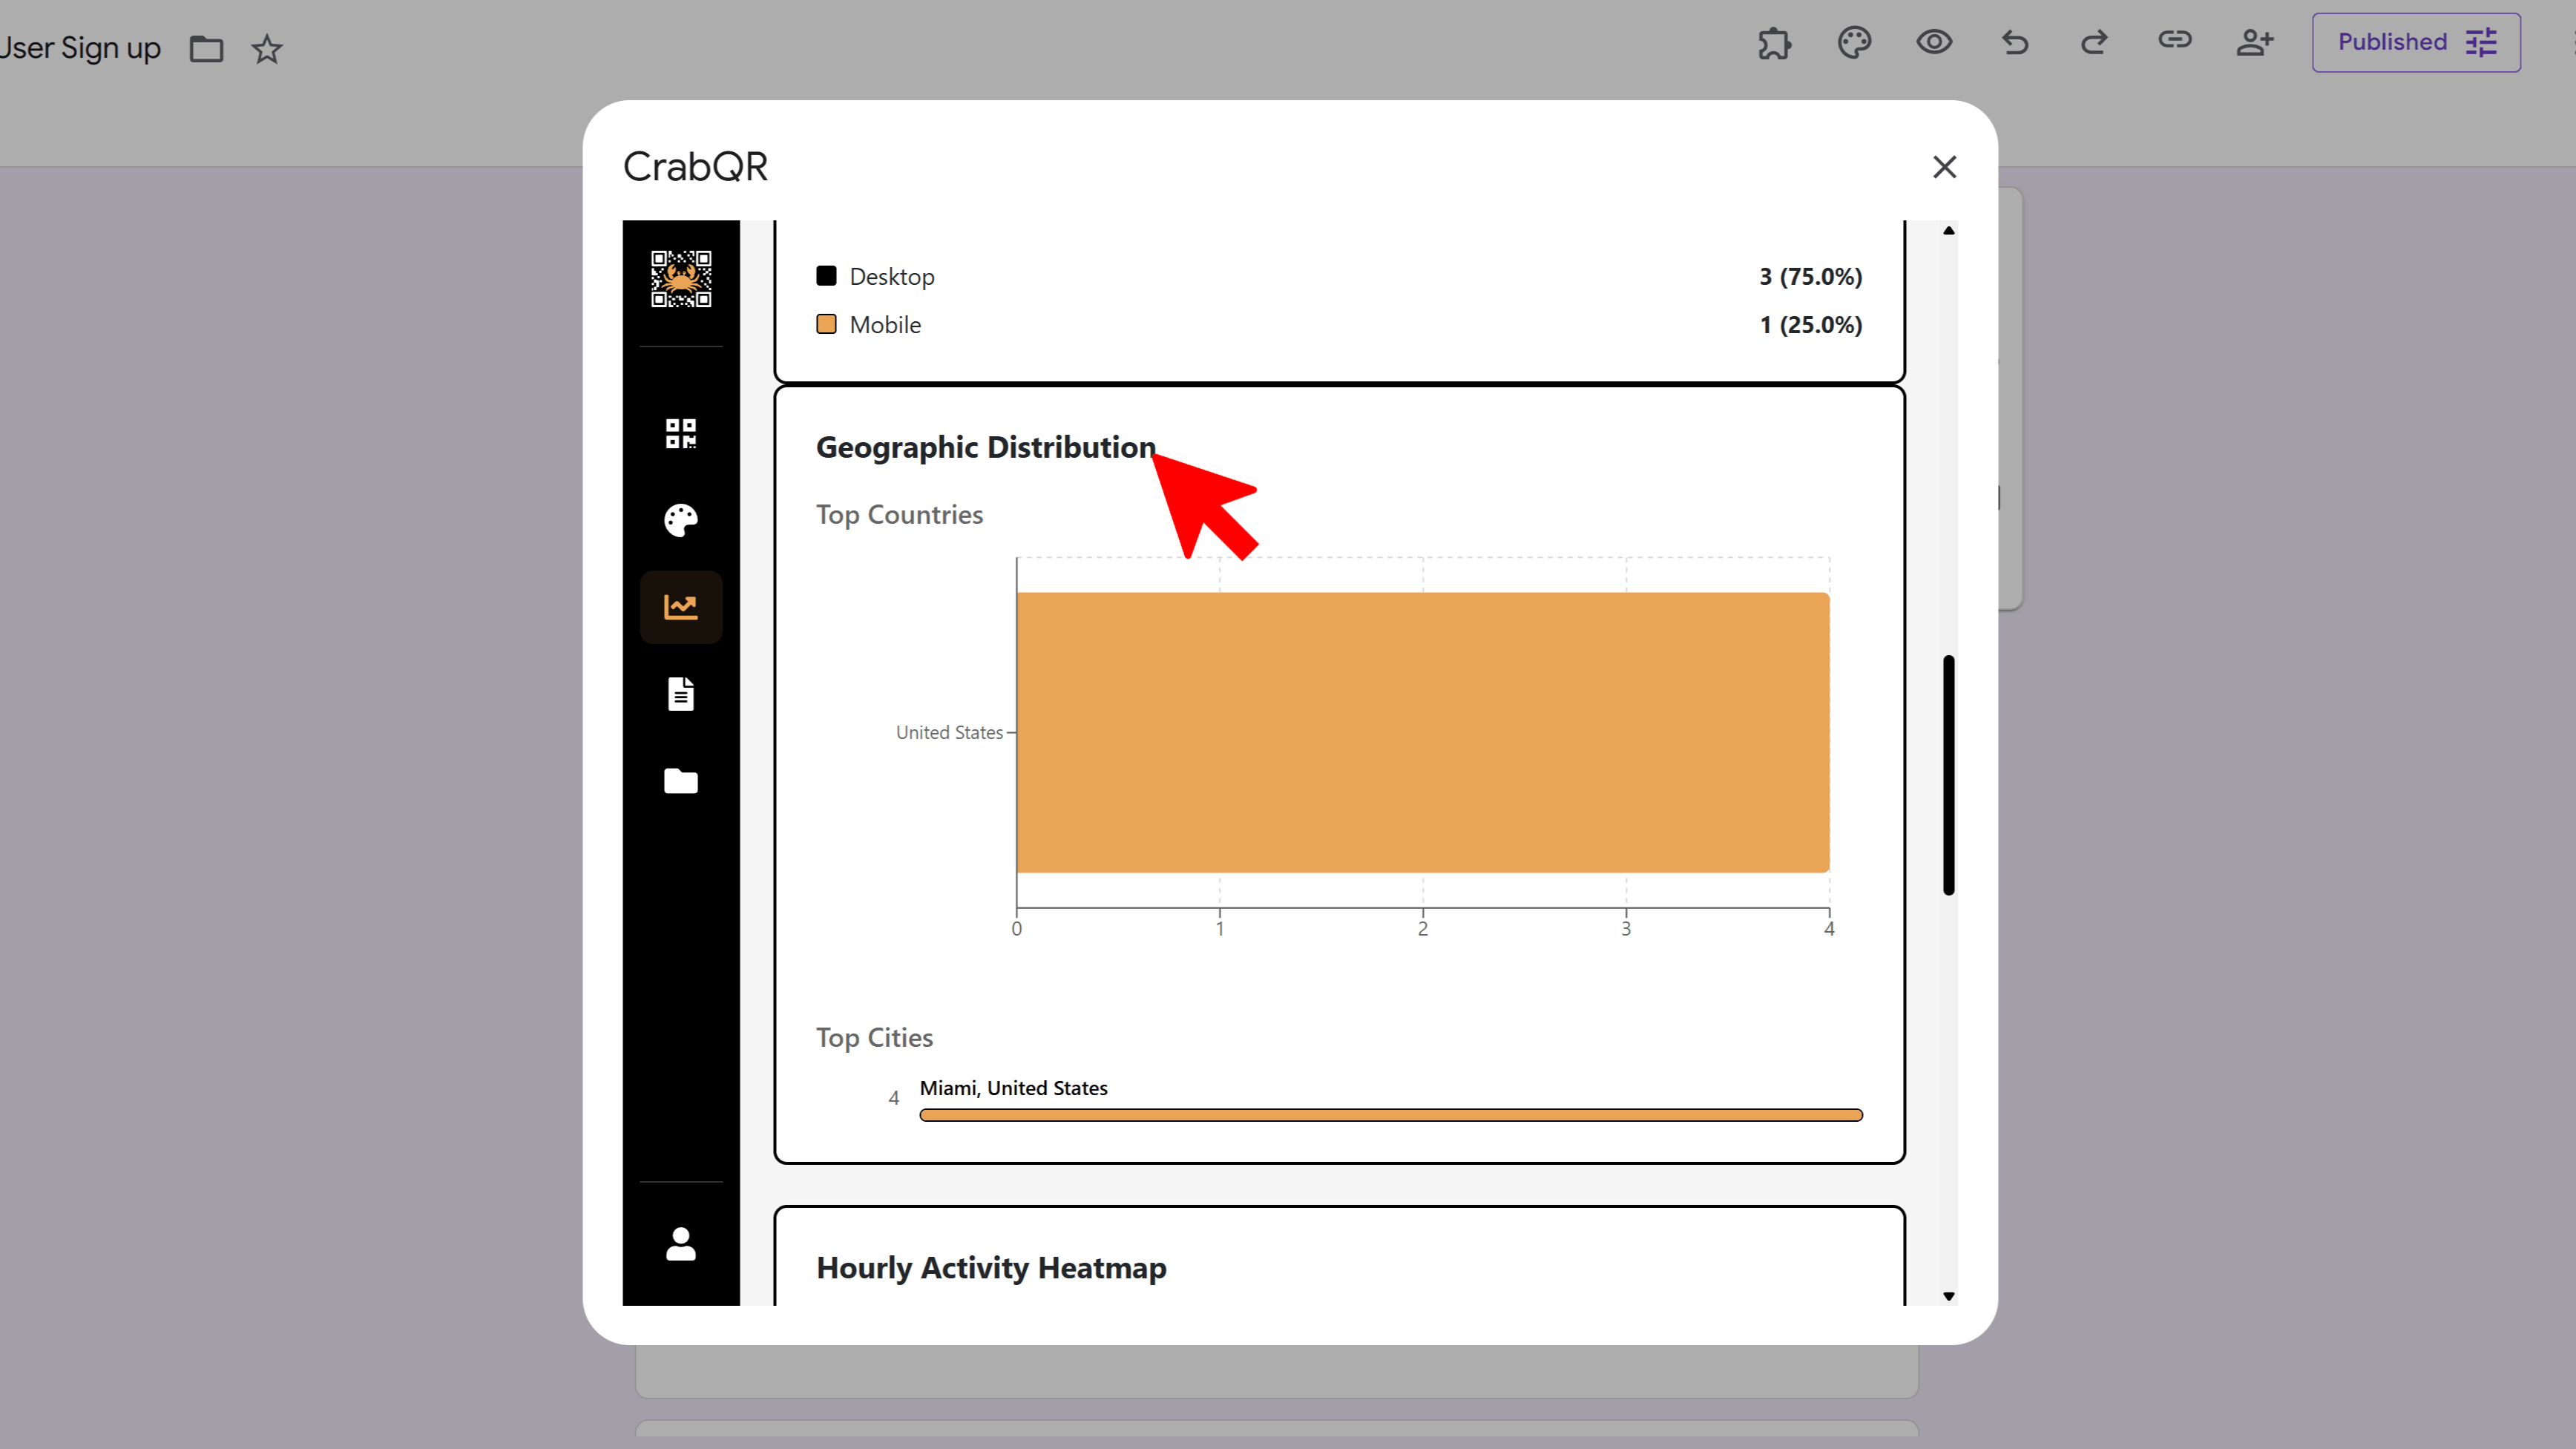Open the user account icon in sidebar
The width and height of the screenshot is (2576, 1449).
click(x=681, y=1243)
